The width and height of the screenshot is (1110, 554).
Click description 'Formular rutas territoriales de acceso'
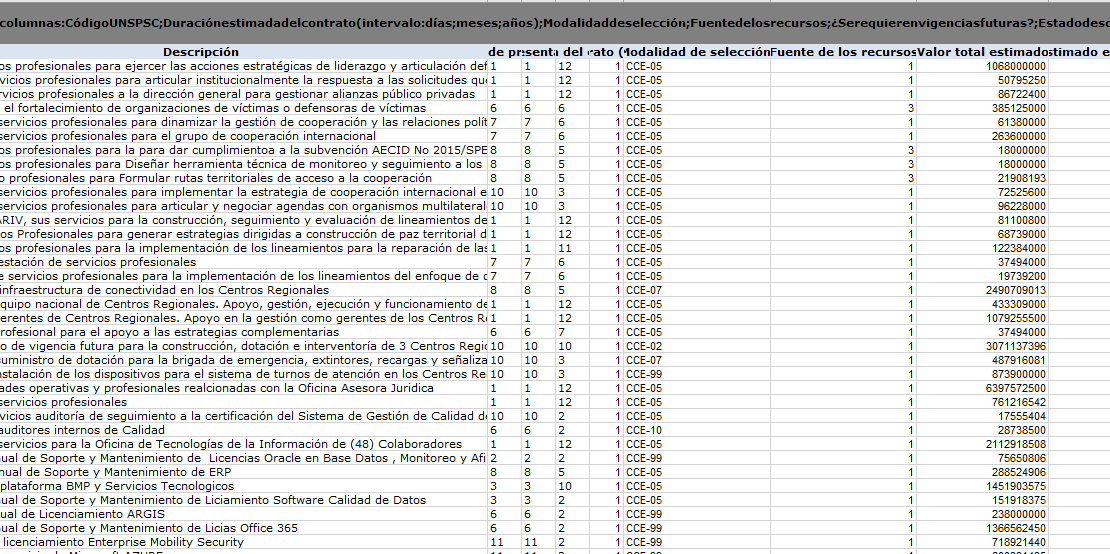244,178
